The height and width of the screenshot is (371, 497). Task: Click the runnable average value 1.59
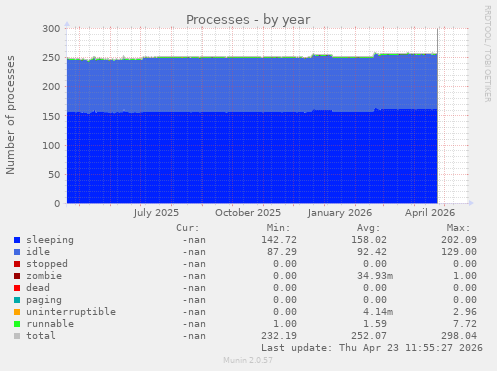click(375, 324)
